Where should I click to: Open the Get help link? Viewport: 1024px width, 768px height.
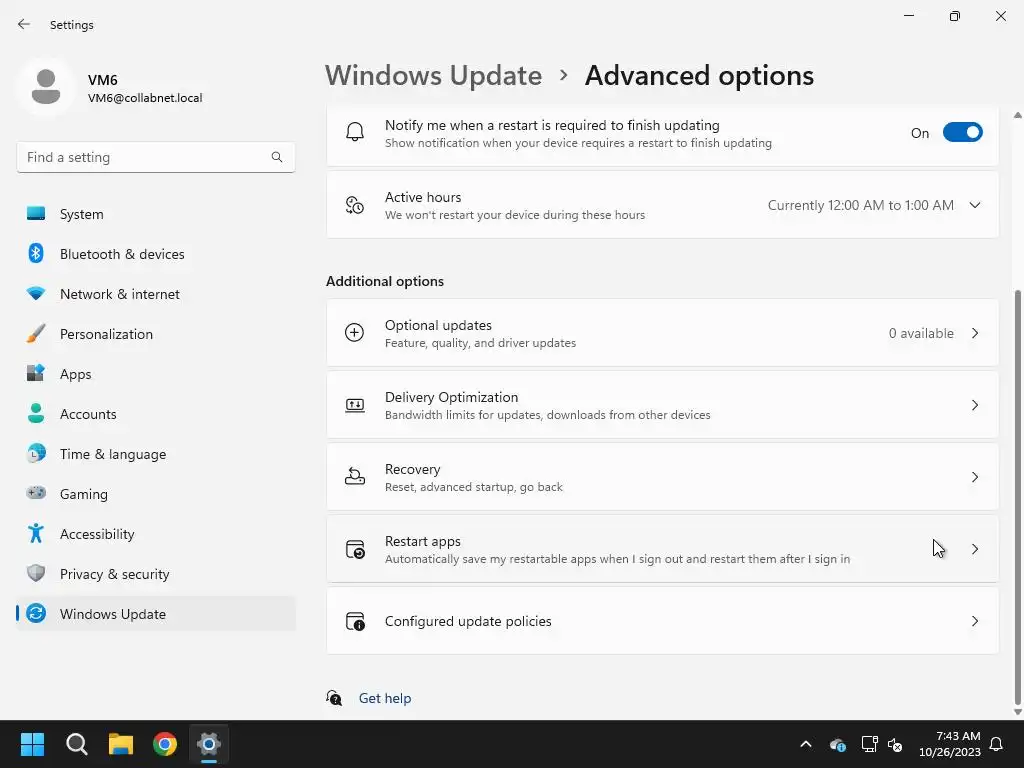tap(385, 698)
